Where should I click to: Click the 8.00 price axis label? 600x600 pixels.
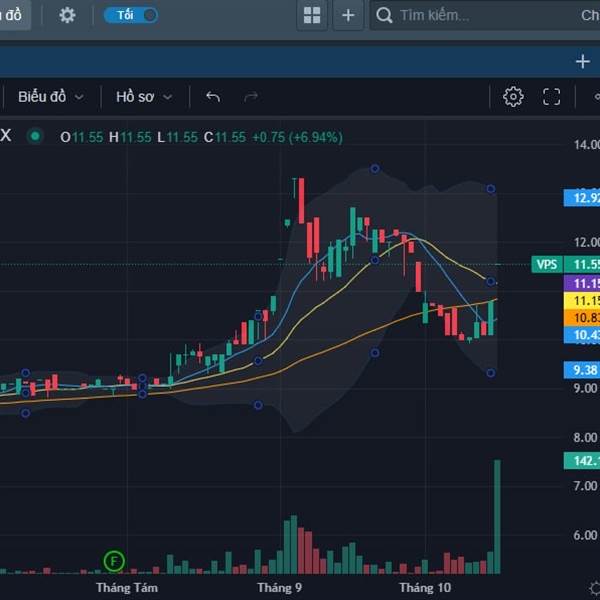point(585,437)
